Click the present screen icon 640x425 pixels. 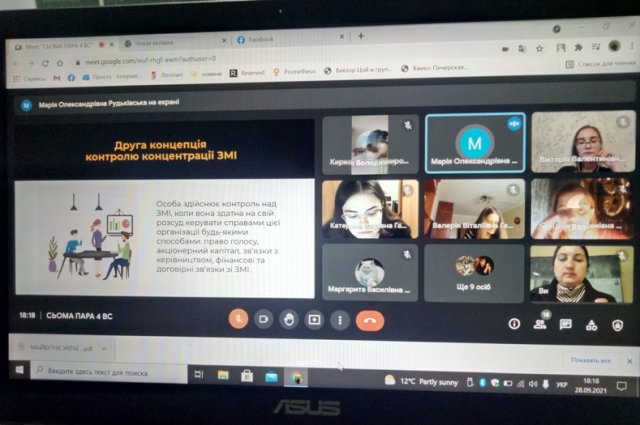click(x=314, y=320)
